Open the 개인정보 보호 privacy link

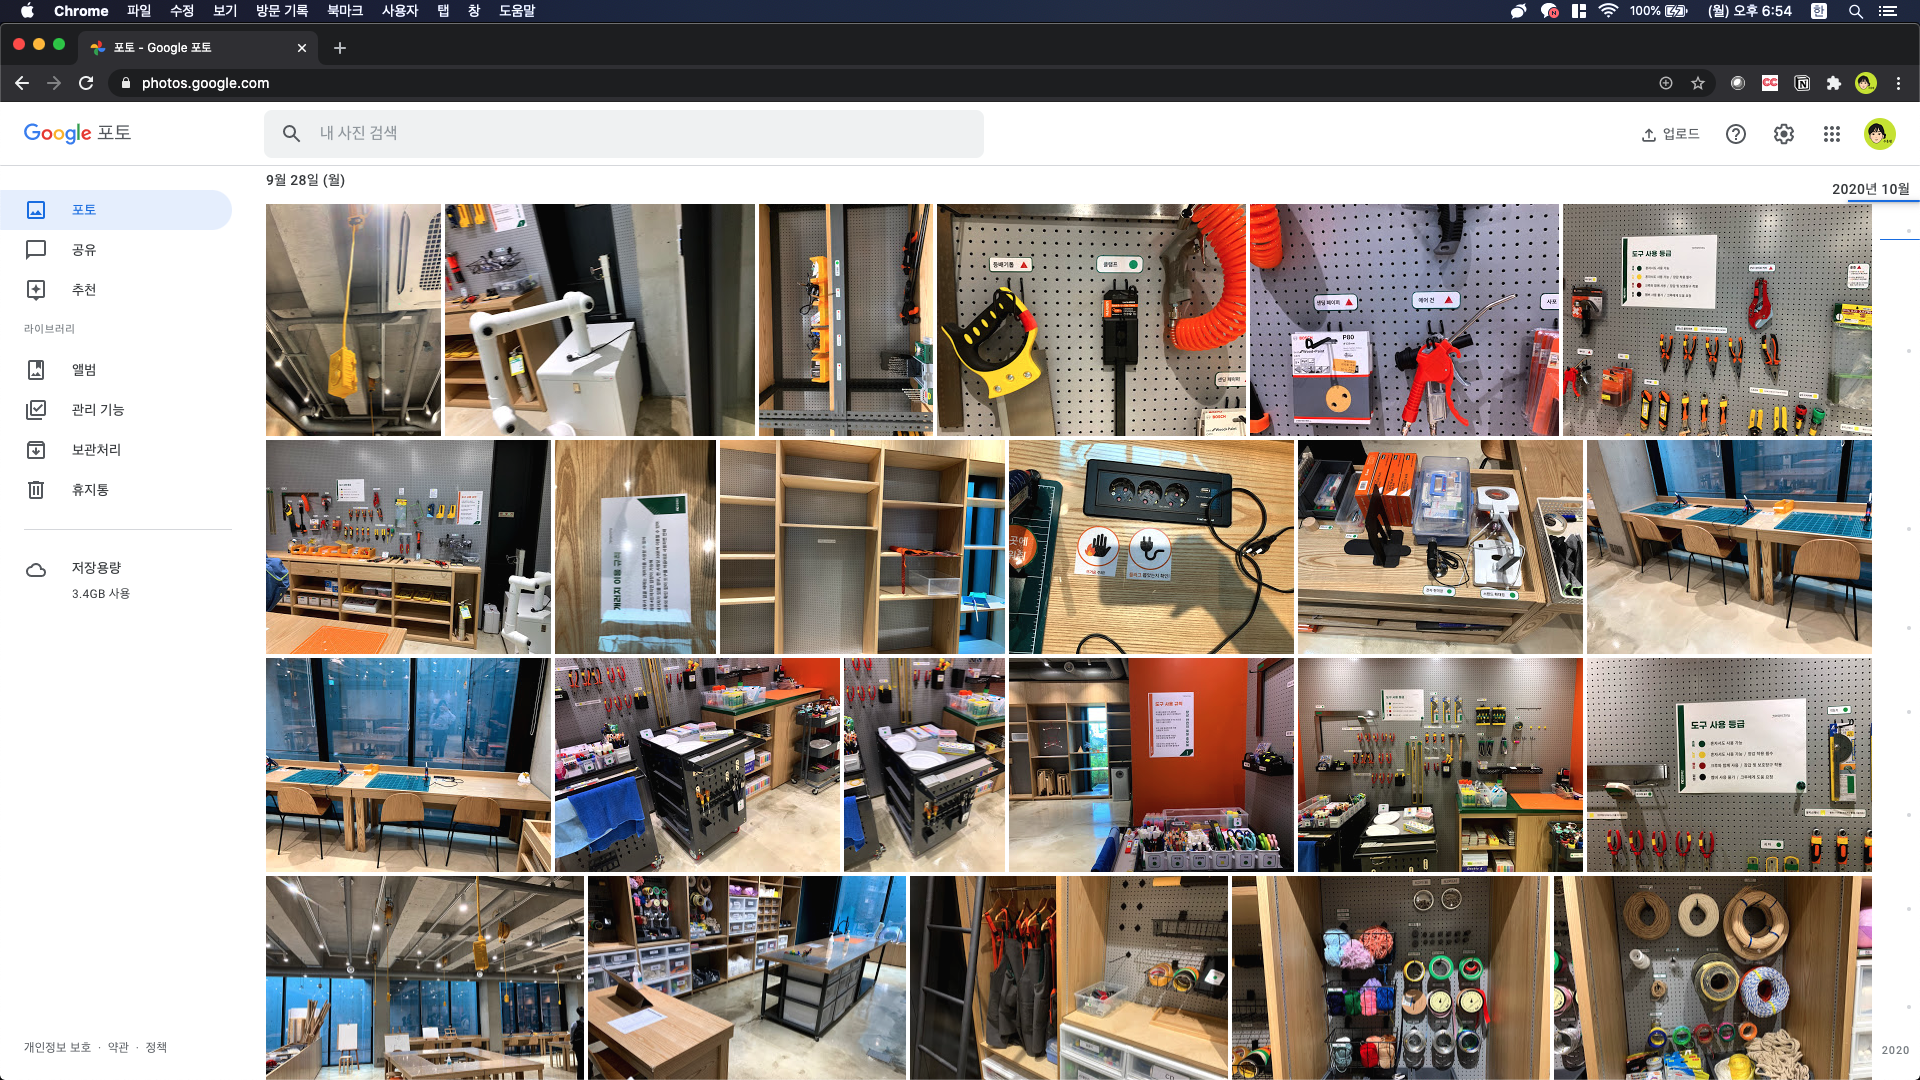click(x=57, y=1047)
